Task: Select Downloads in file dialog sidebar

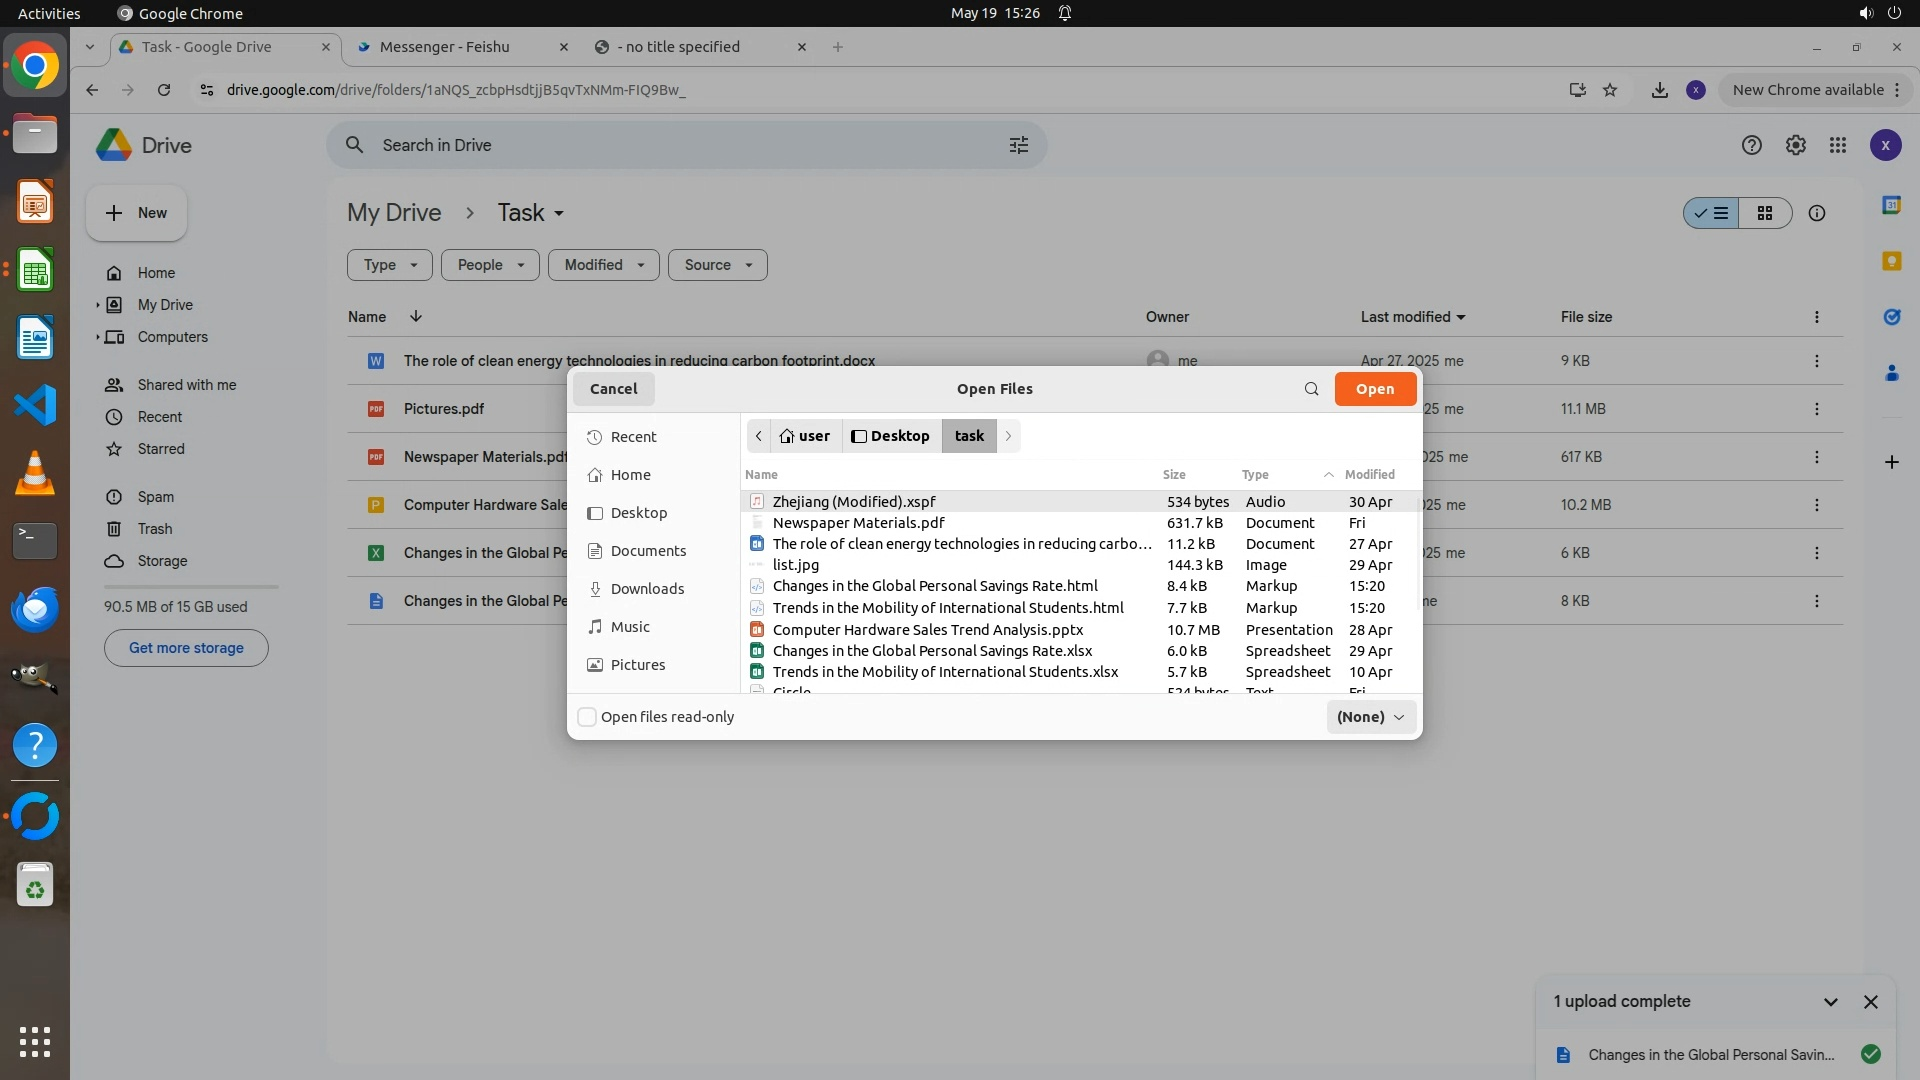Action: point(647,589)
